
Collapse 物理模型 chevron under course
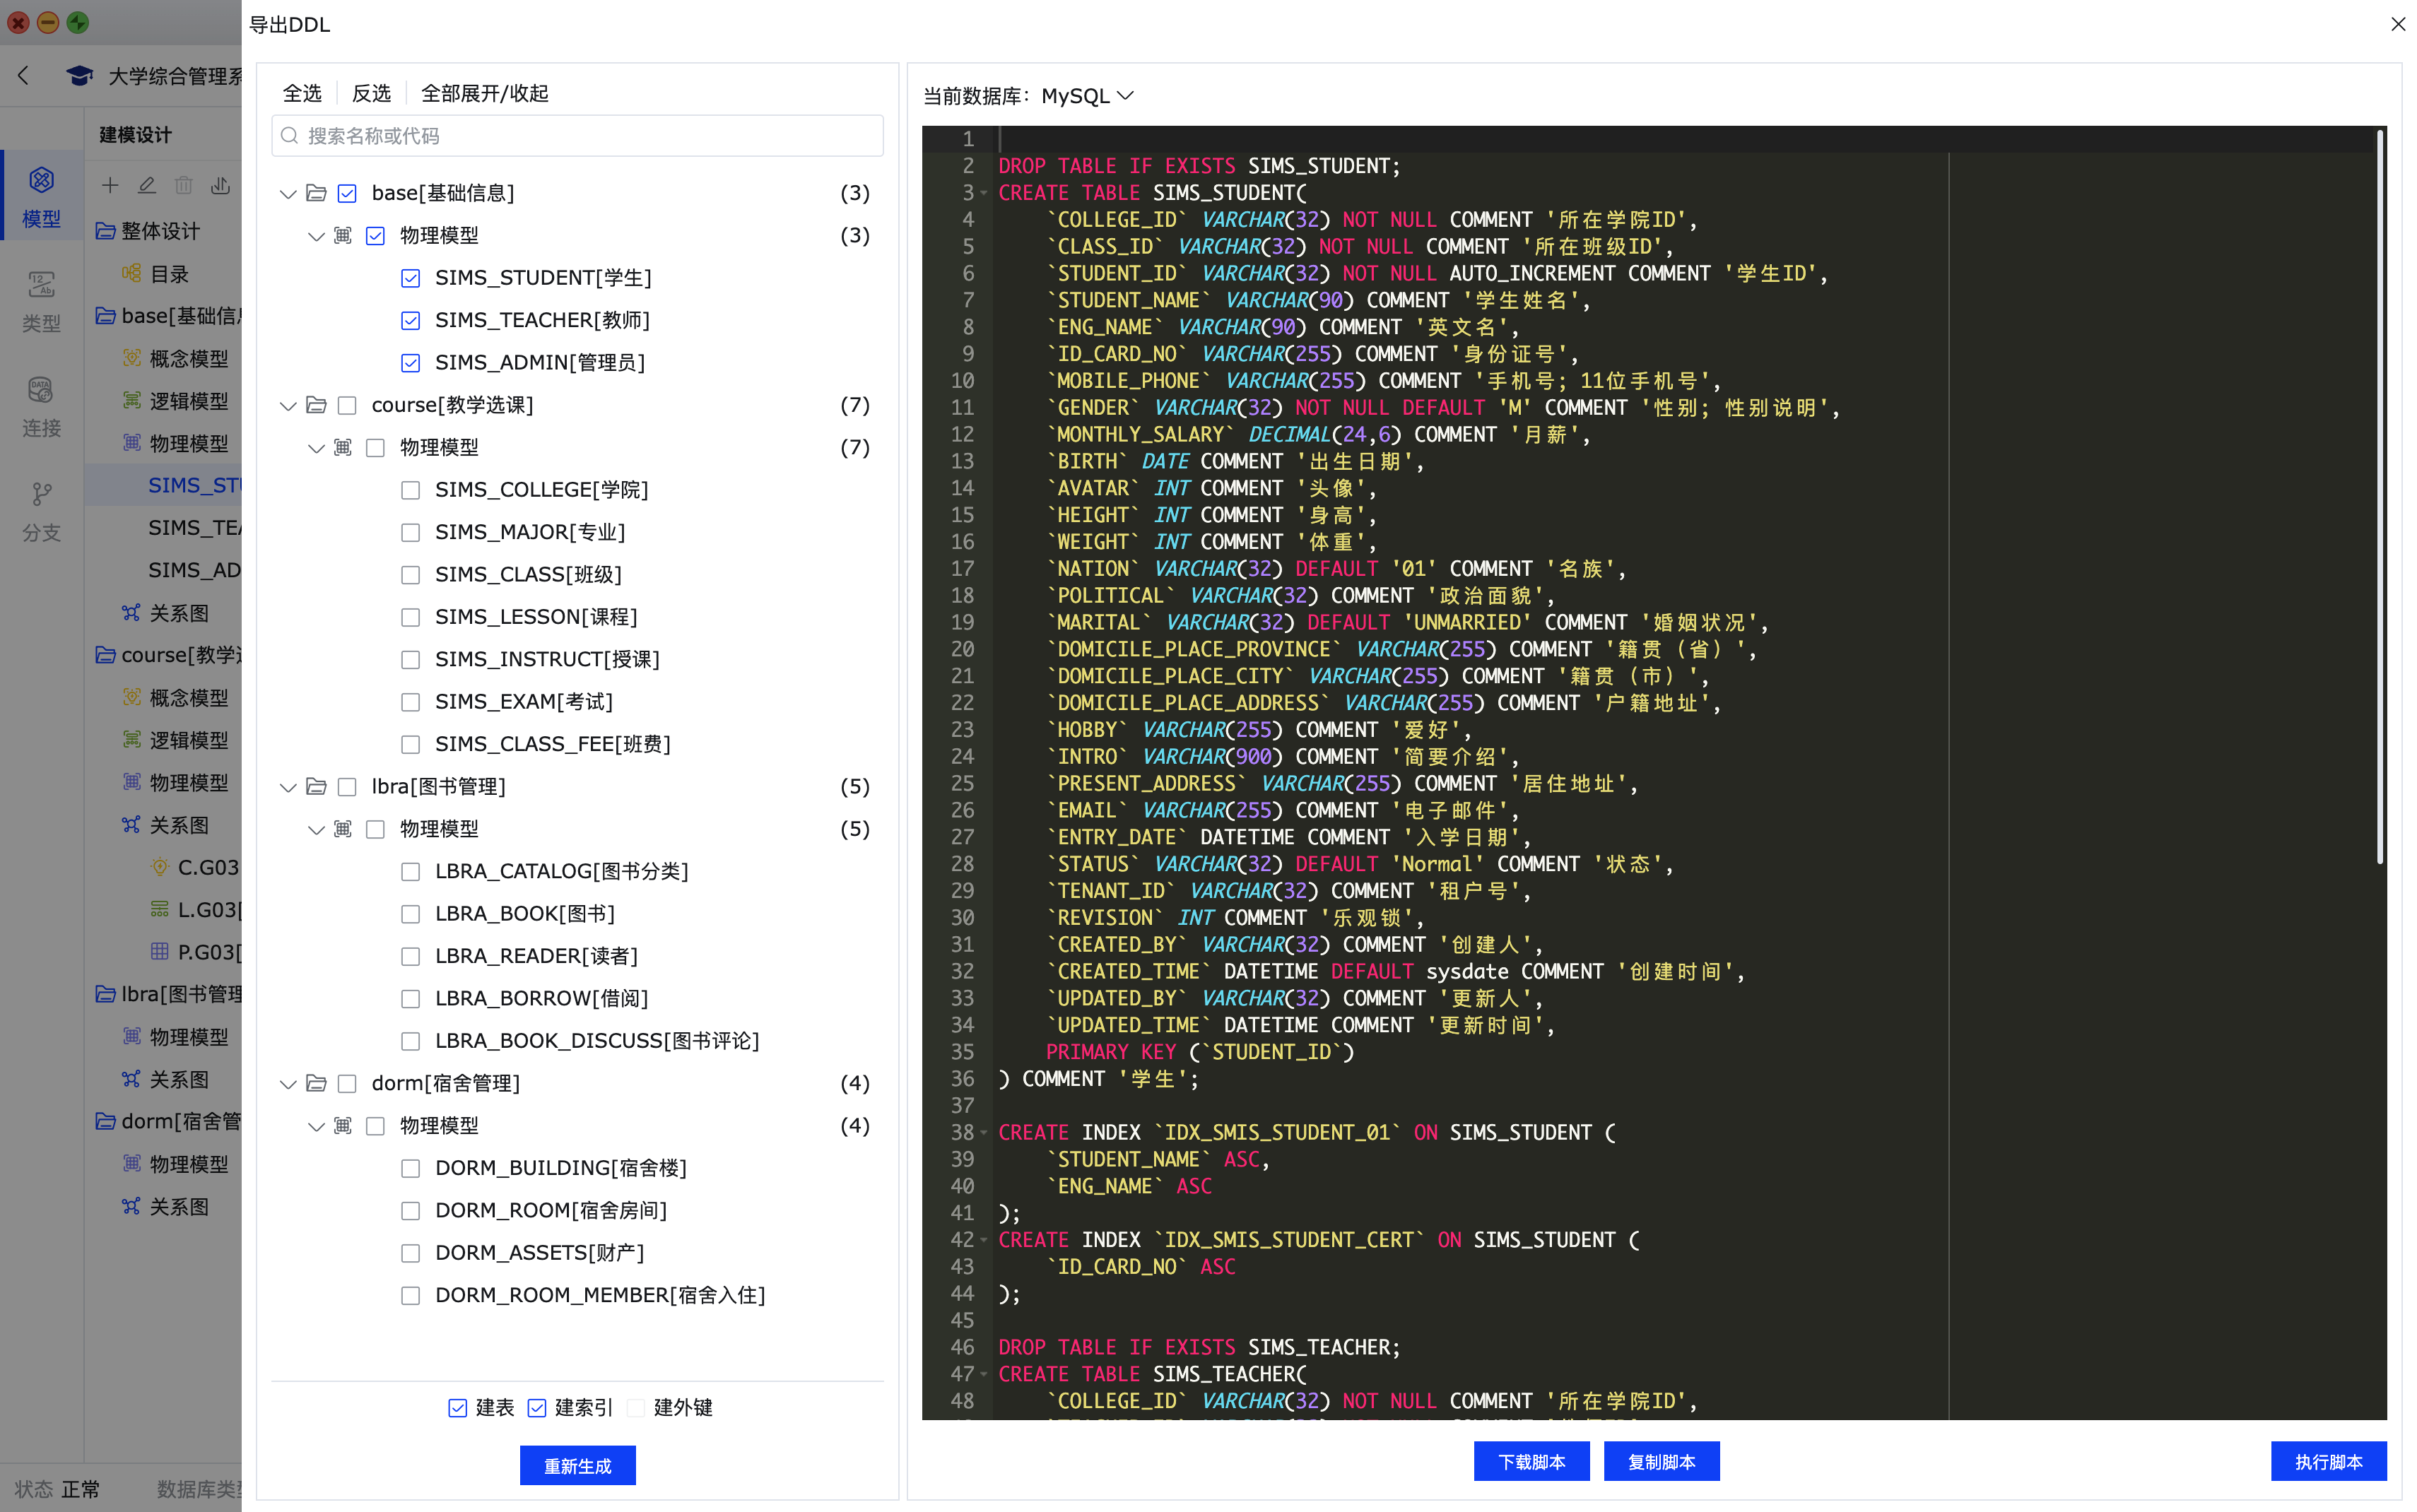(316, 449)
